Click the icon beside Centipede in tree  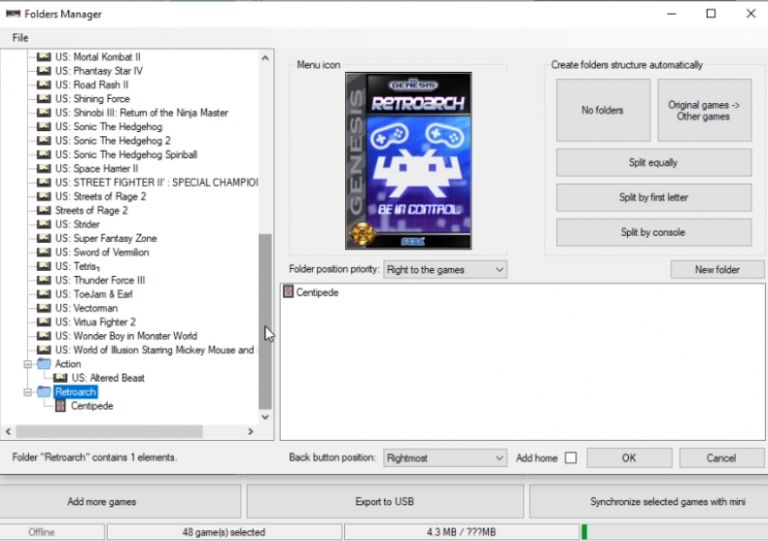(60, 406)
